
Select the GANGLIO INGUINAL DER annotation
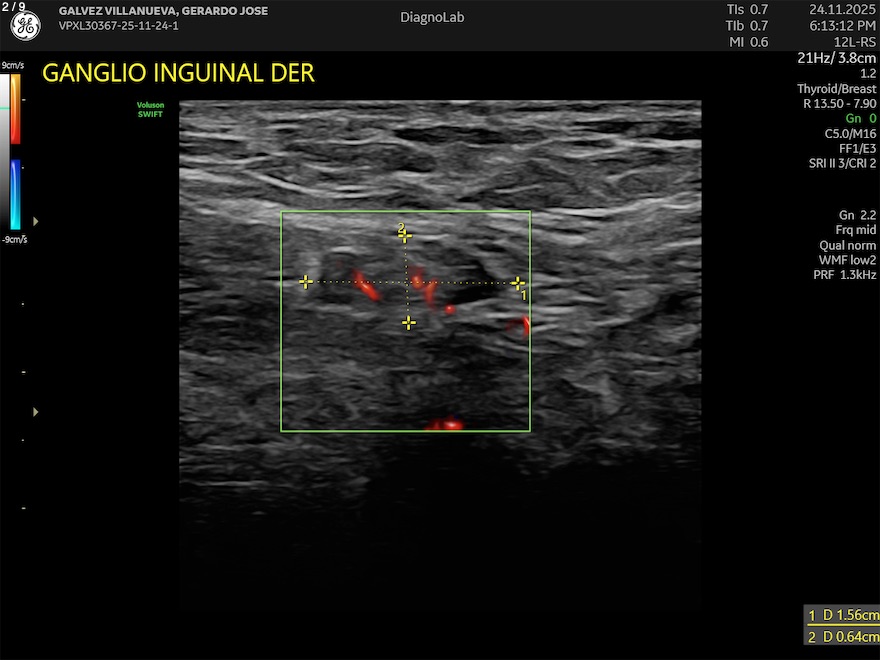[x=178, y=73]
